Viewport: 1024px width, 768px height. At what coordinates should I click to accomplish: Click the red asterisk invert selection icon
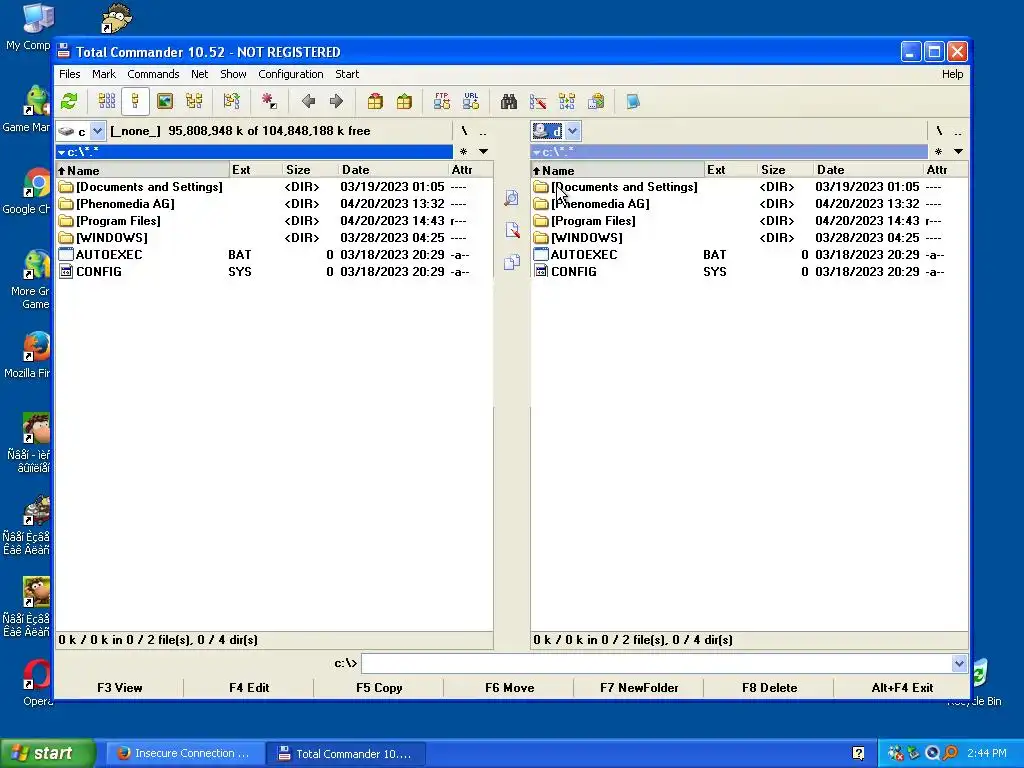[x=268, y=101]
